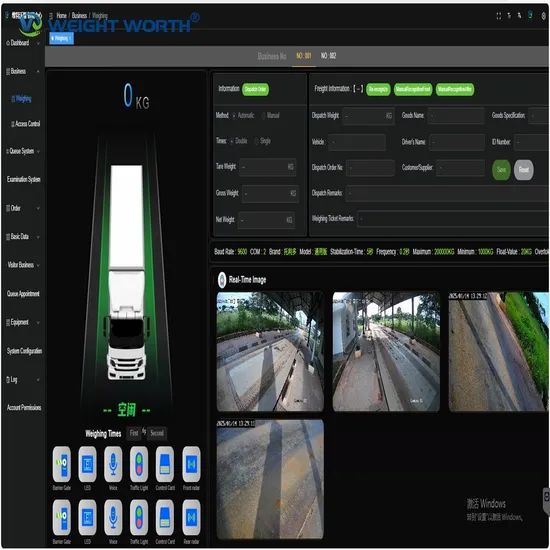Click the second-row Voice microphone icon
Screen dimensions: 550x550
pos(113,518)
